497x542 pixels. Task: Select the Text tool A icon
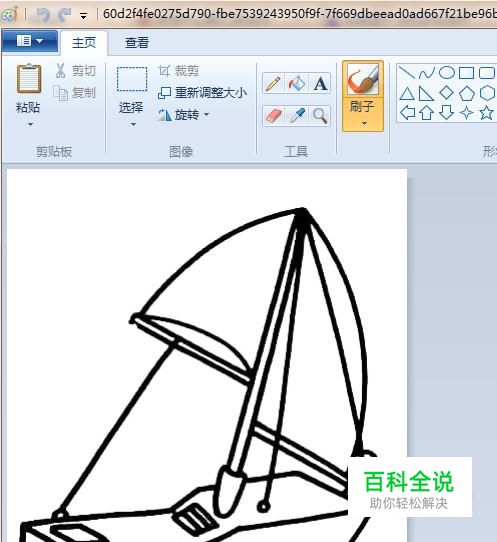click(320, 83)
